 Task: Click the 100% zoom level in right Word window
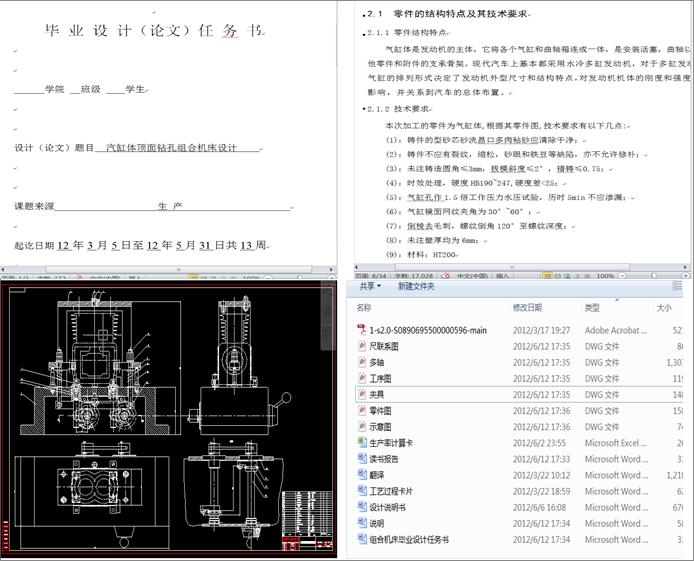click(605, 276)
